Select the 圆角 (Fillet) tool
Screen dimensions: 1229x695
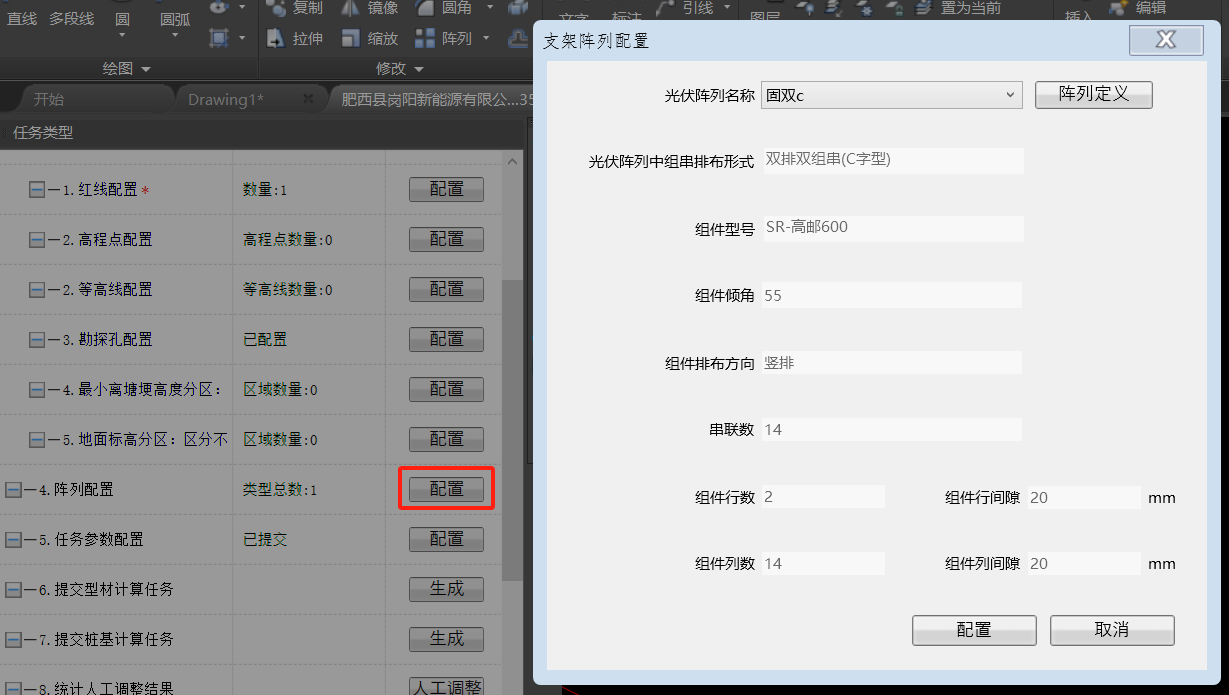click(425, 8)
